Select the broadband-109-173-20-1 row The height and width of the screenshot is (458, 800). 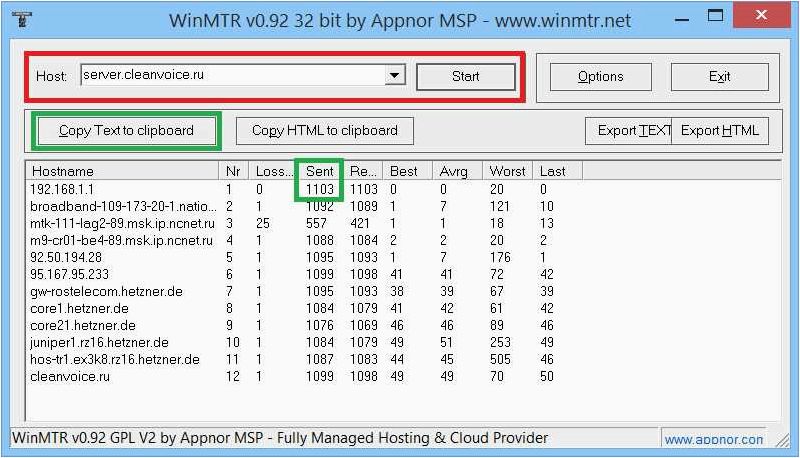306,206
